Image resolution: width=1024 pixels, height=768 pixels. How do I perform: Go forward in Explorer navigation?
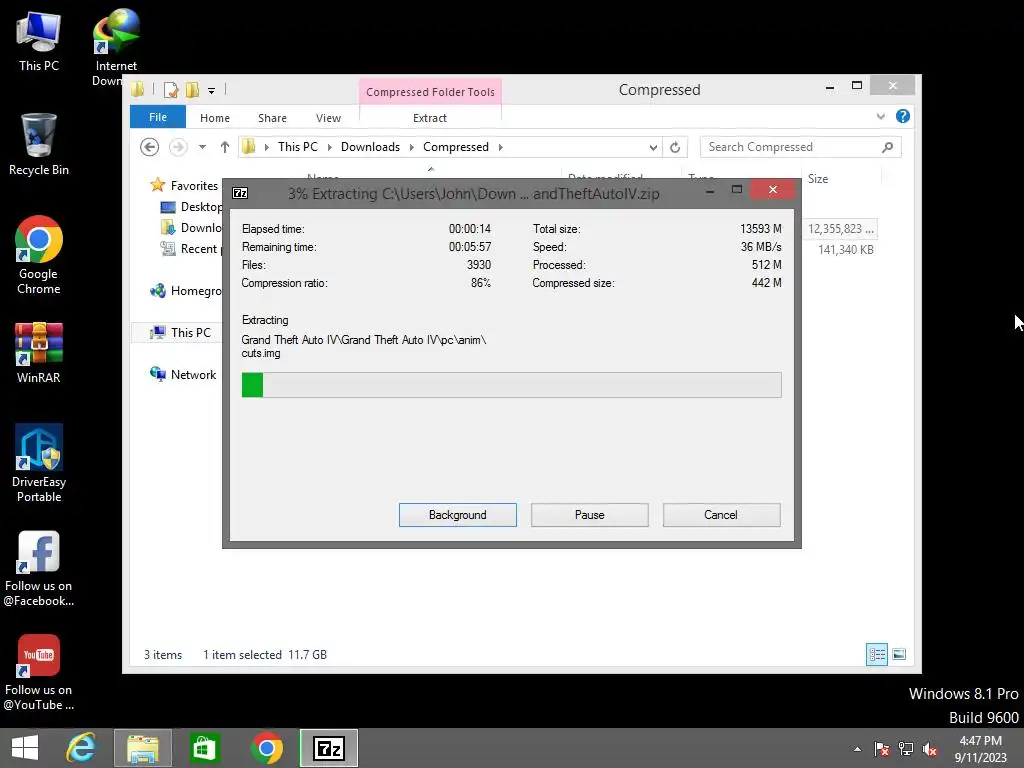click(x=178, y=147)
